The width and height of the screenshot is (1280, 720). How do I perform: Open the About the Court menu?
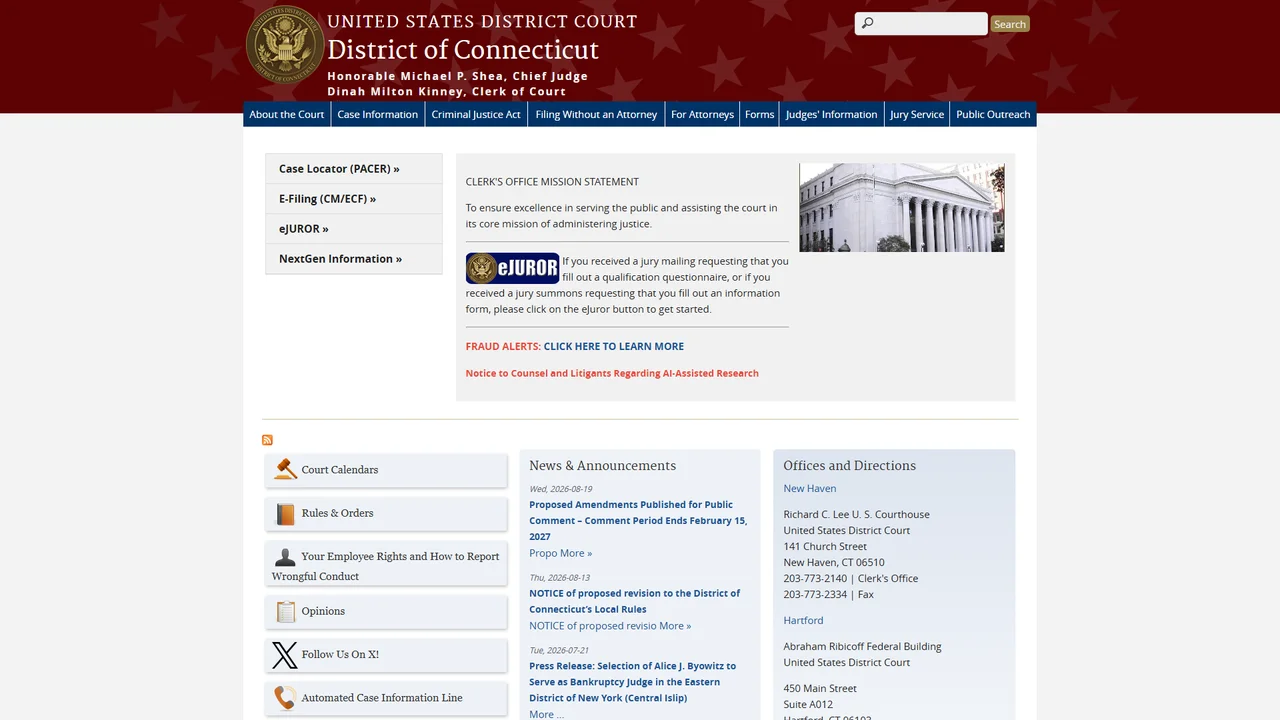point(287,114)
